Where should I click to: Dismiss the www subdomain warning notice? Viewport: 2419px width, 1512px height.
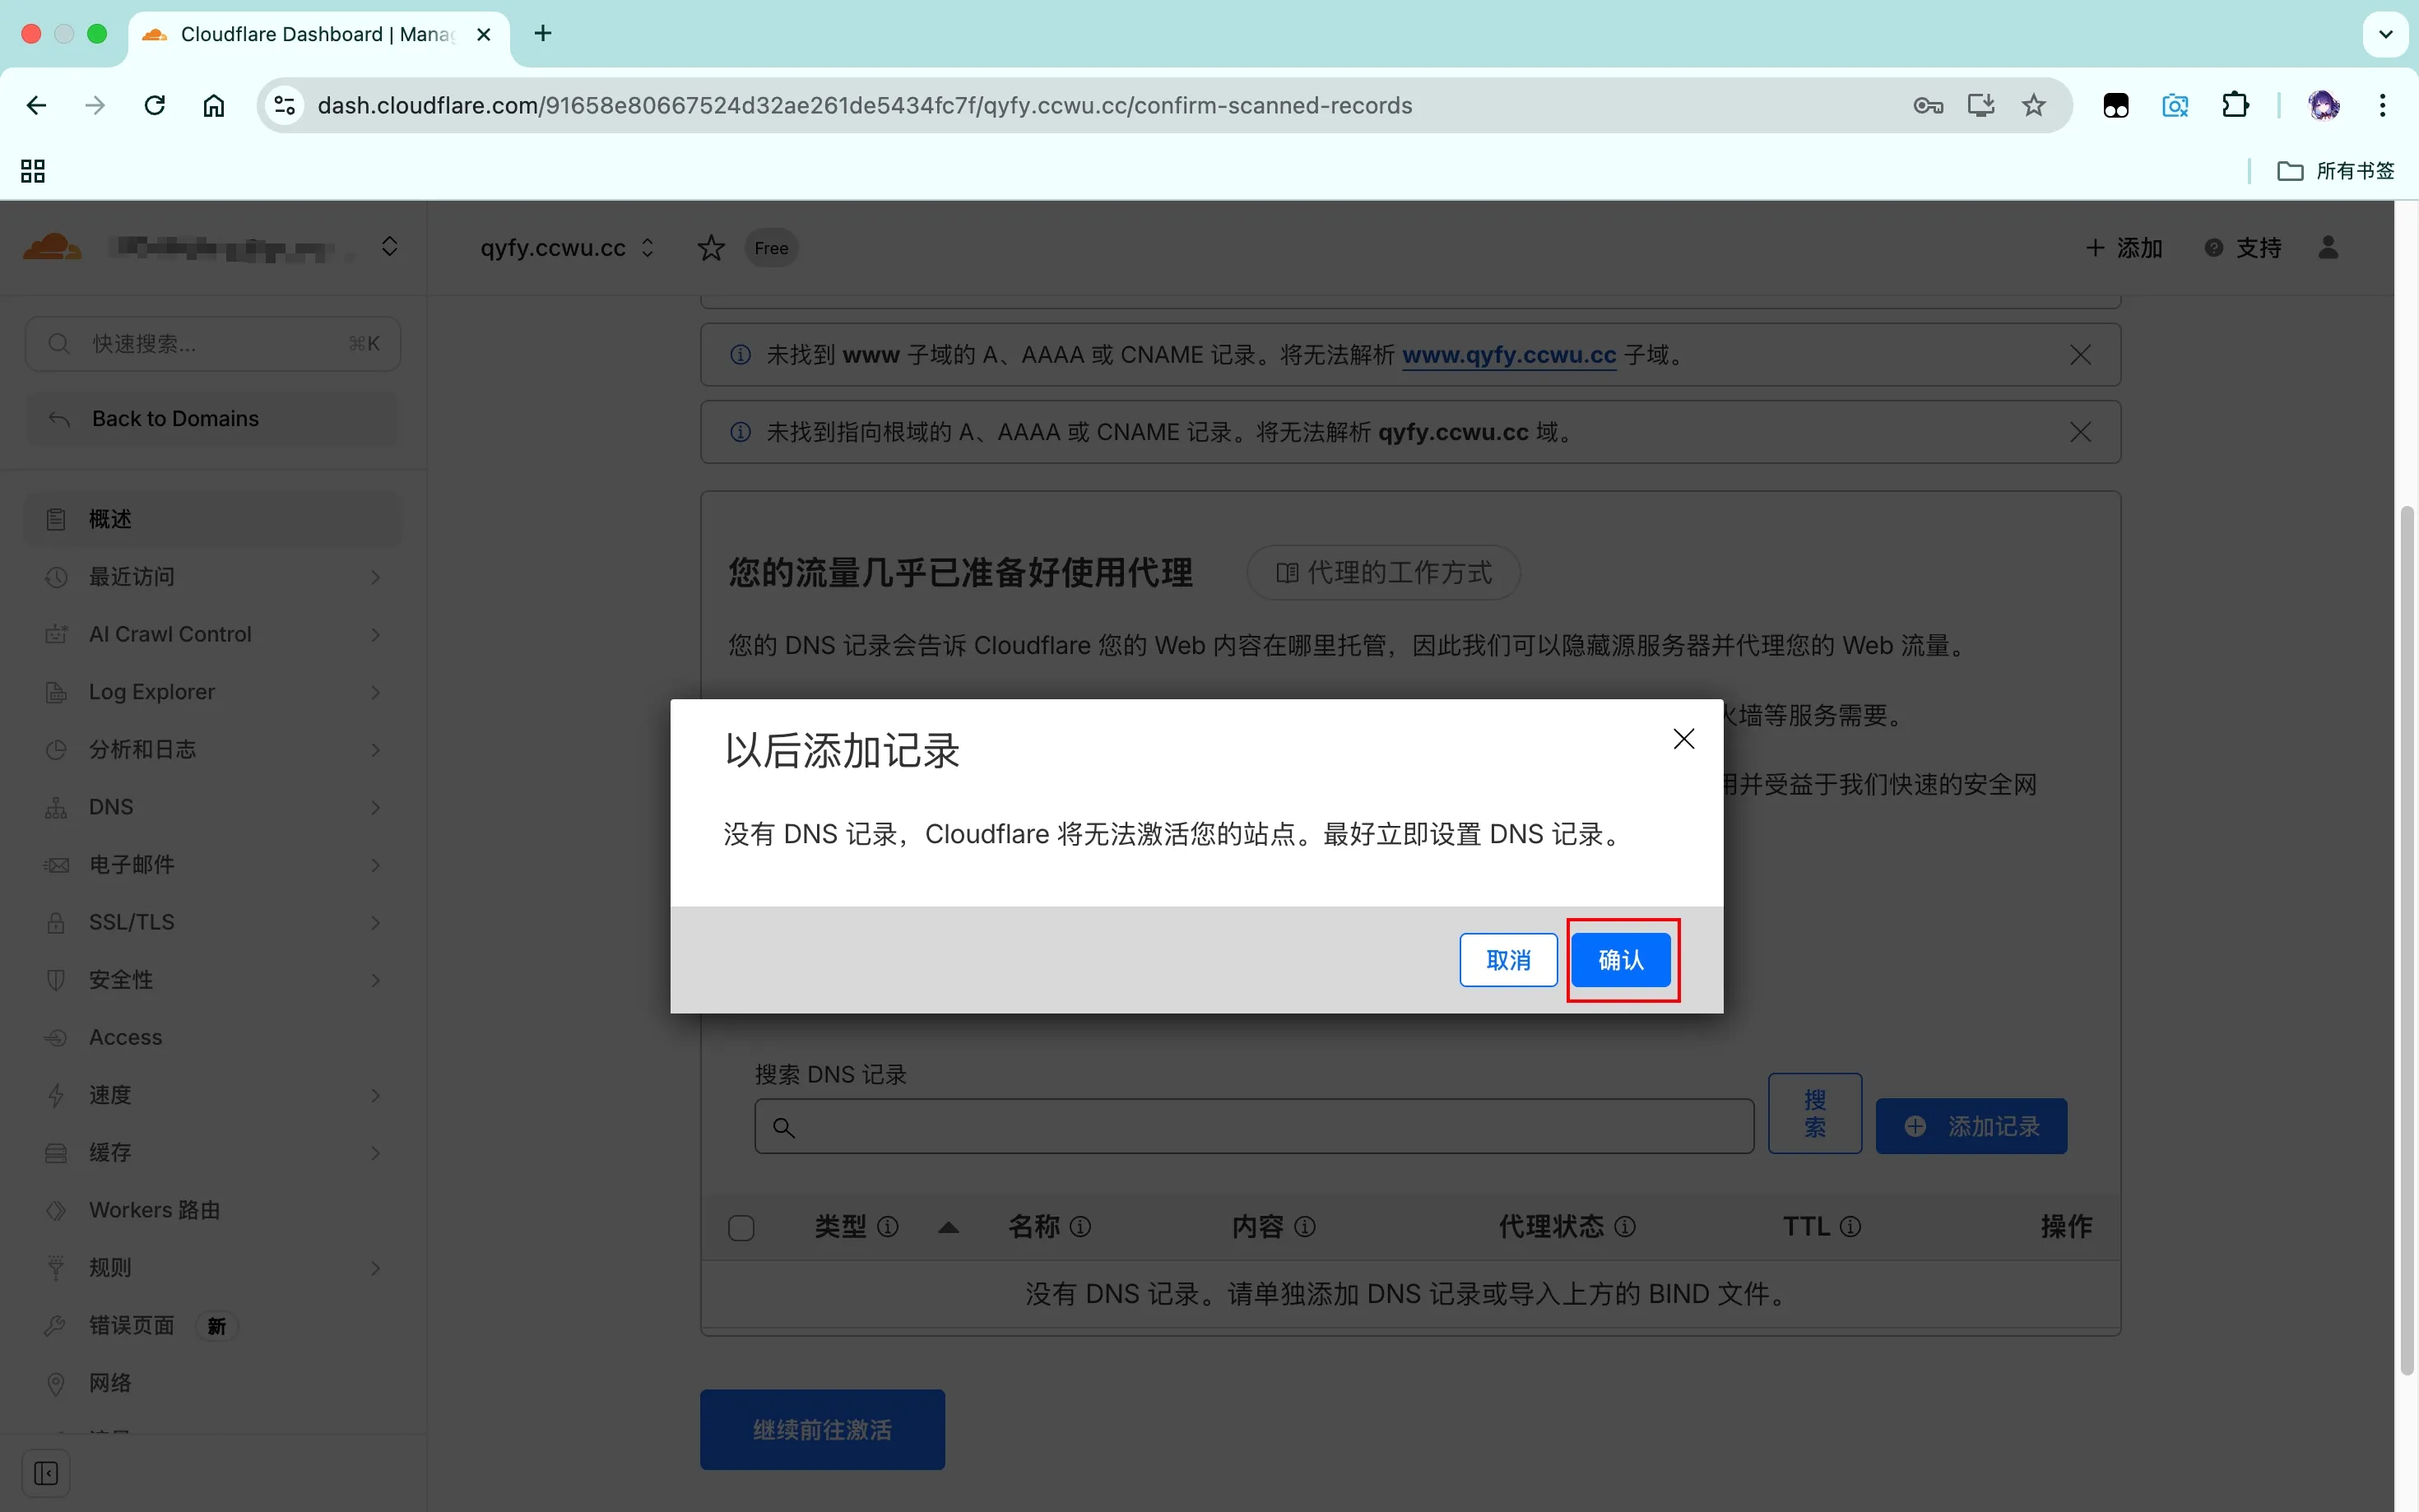click(x=2080, y=355)
